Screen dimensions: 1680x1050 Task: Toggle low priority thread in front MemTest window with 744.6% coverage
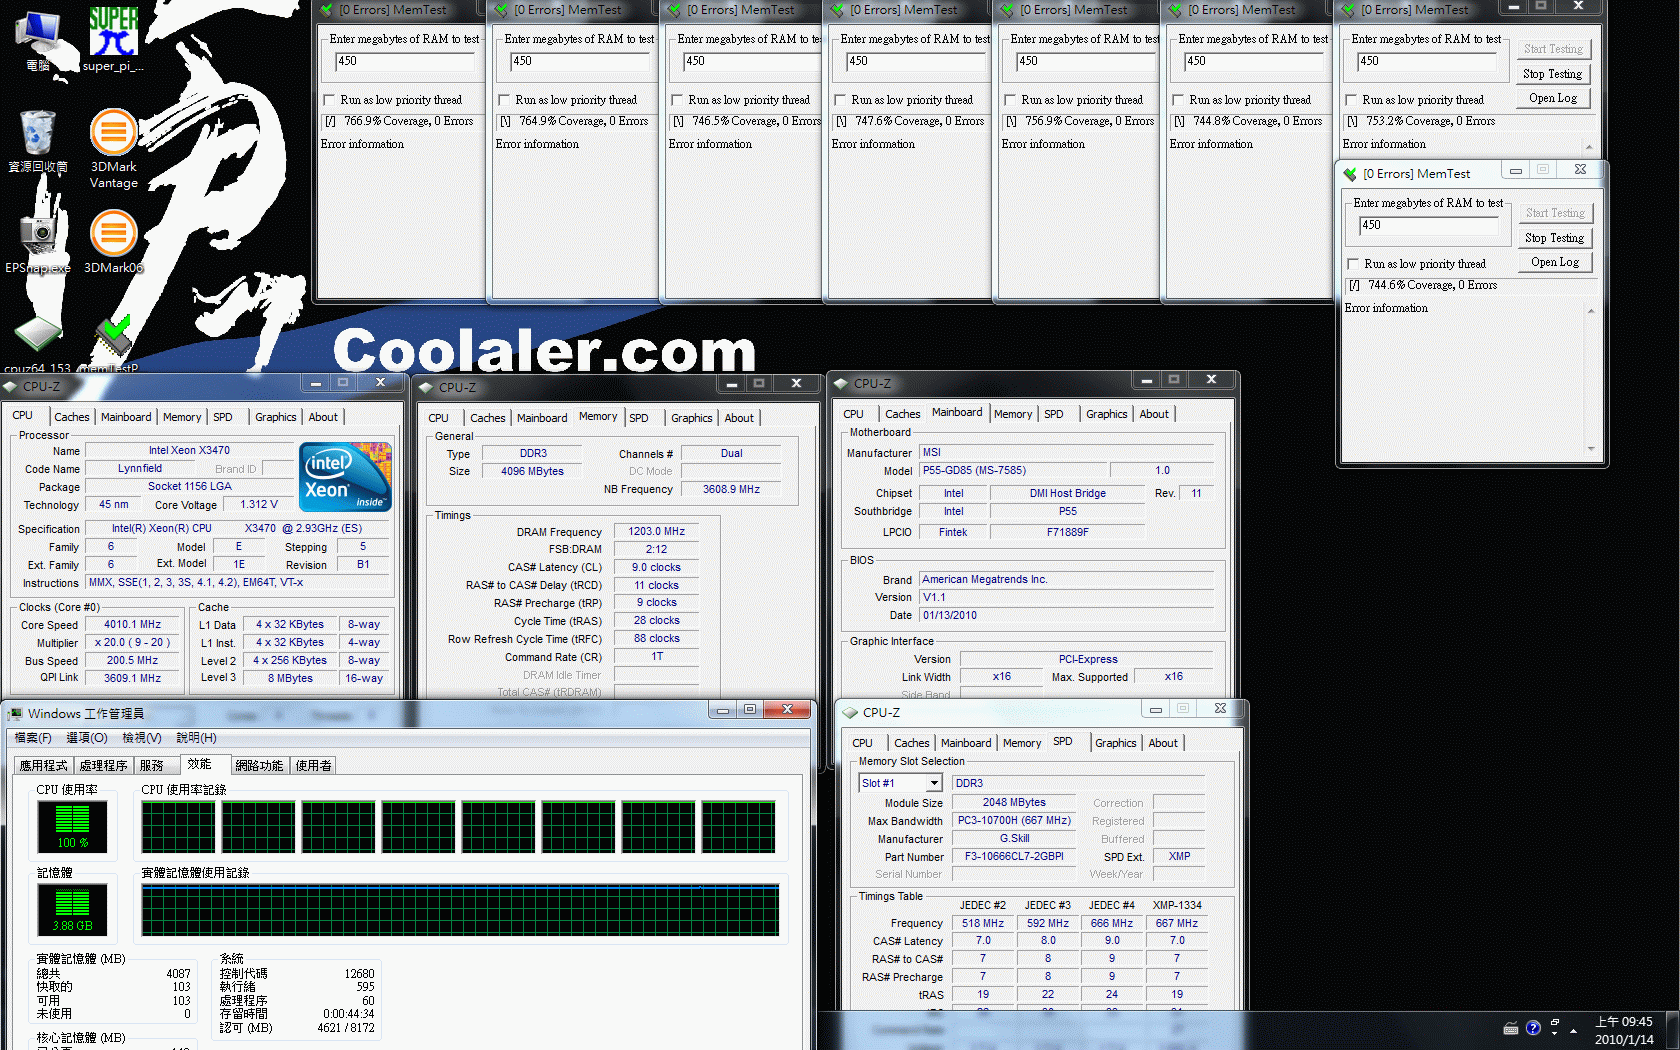1353,264
